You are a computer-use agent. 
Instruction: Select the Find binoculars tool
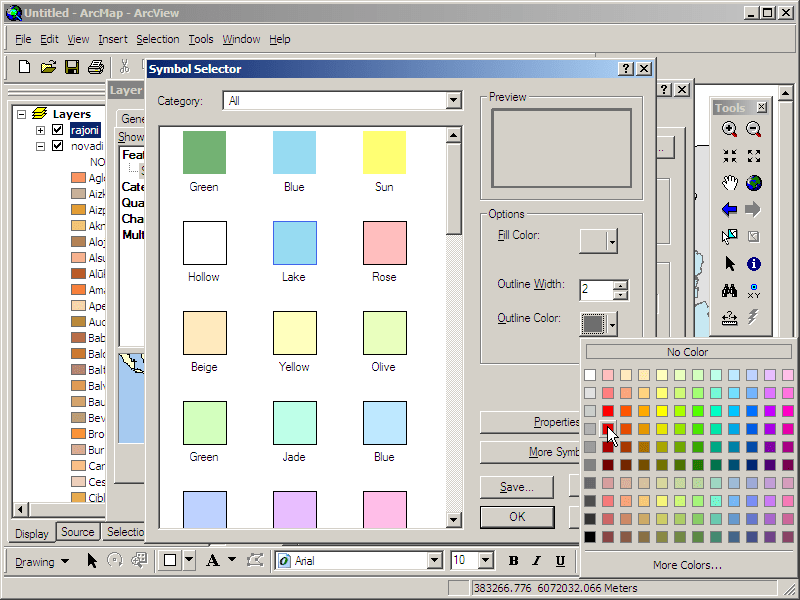pyautogui.click(x=730, y=291)
